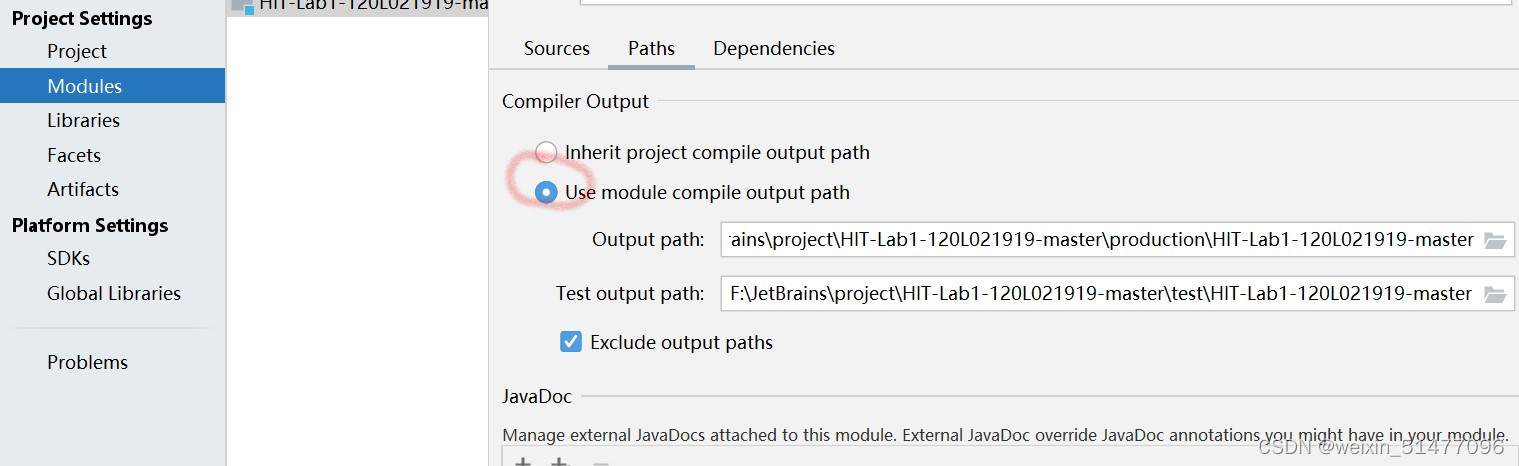The width and height of the screenshot is (1519, 466).
Task: Click the minus remove icon under JavaDoc
Action: coord(600,463)
